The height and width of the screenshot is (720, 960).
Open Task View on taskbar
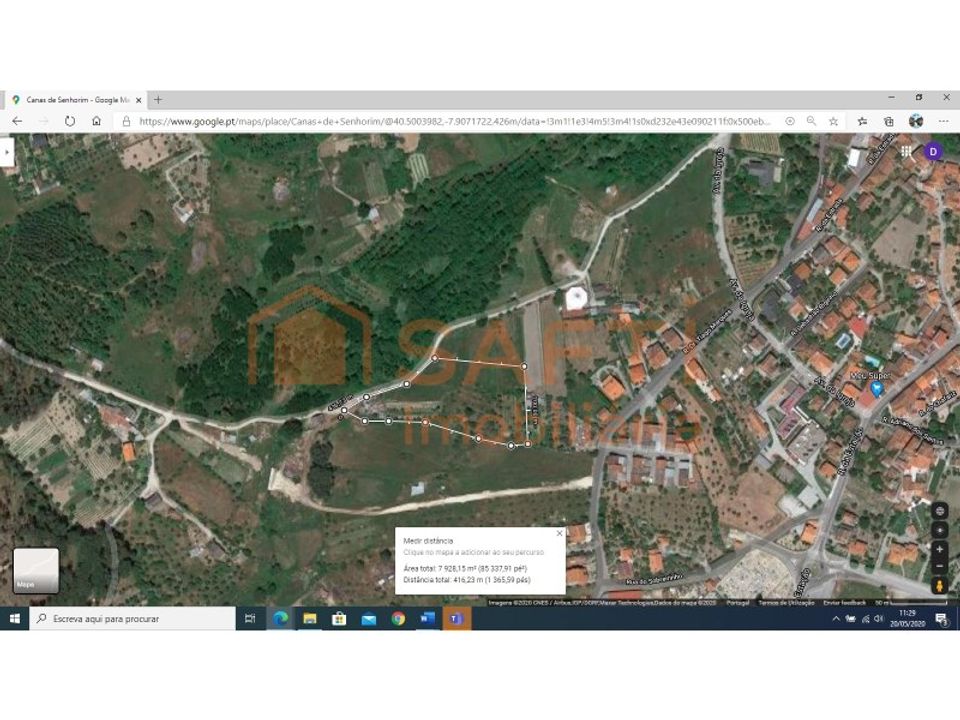pos(250,618)
